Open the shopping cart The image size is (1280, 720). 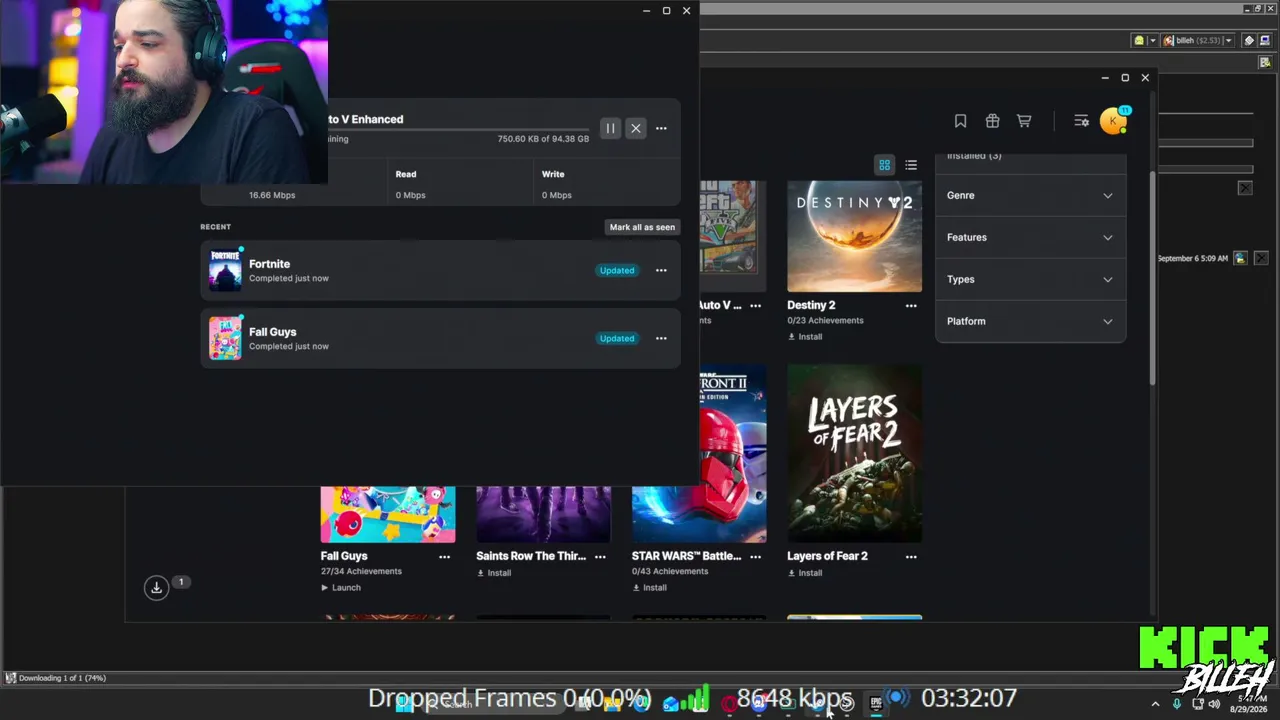[x=1024, y=121]
